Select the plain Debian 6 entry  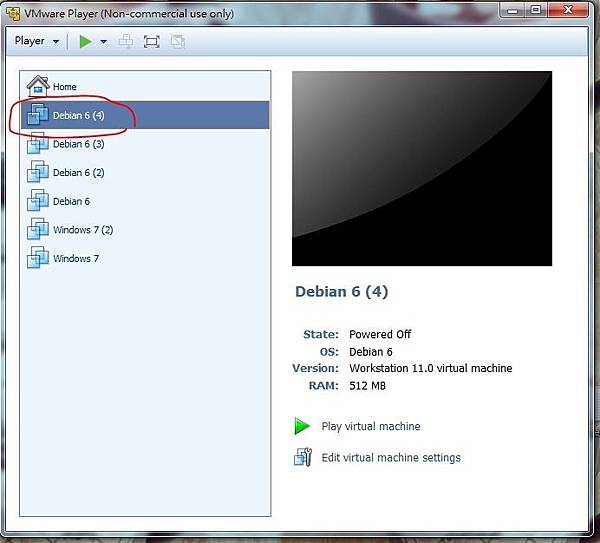pyautogui.click(x=145, y=201)
